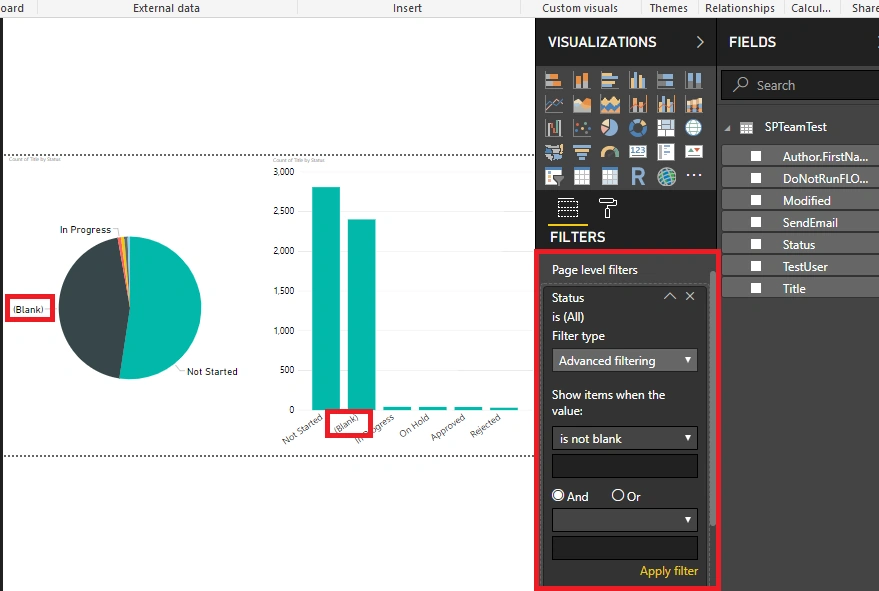
Task: Open the Advanced filtering type dropdown
Action: [624, 361]
